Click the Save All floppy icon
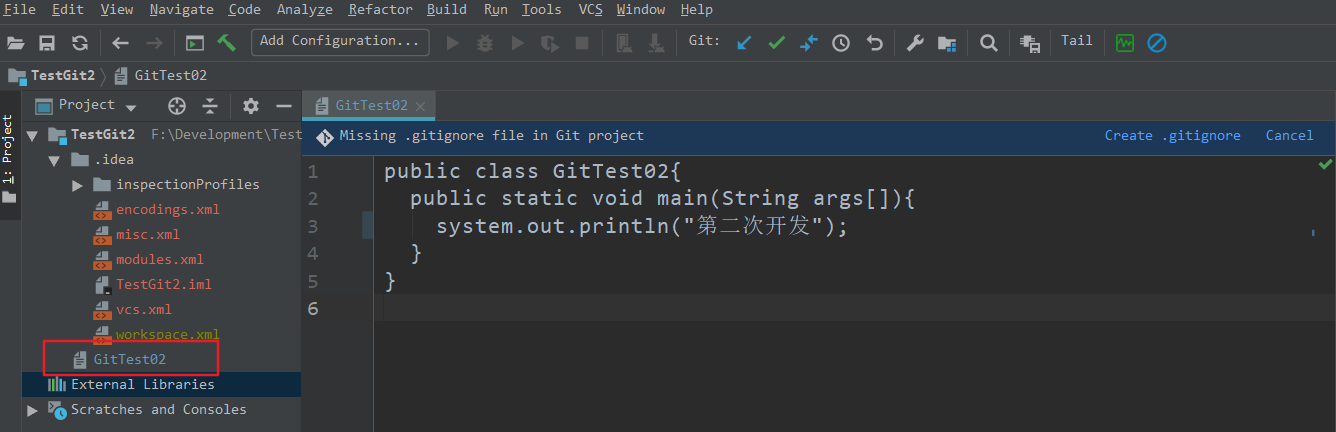 pyautogui.click(x=47, y=43)
